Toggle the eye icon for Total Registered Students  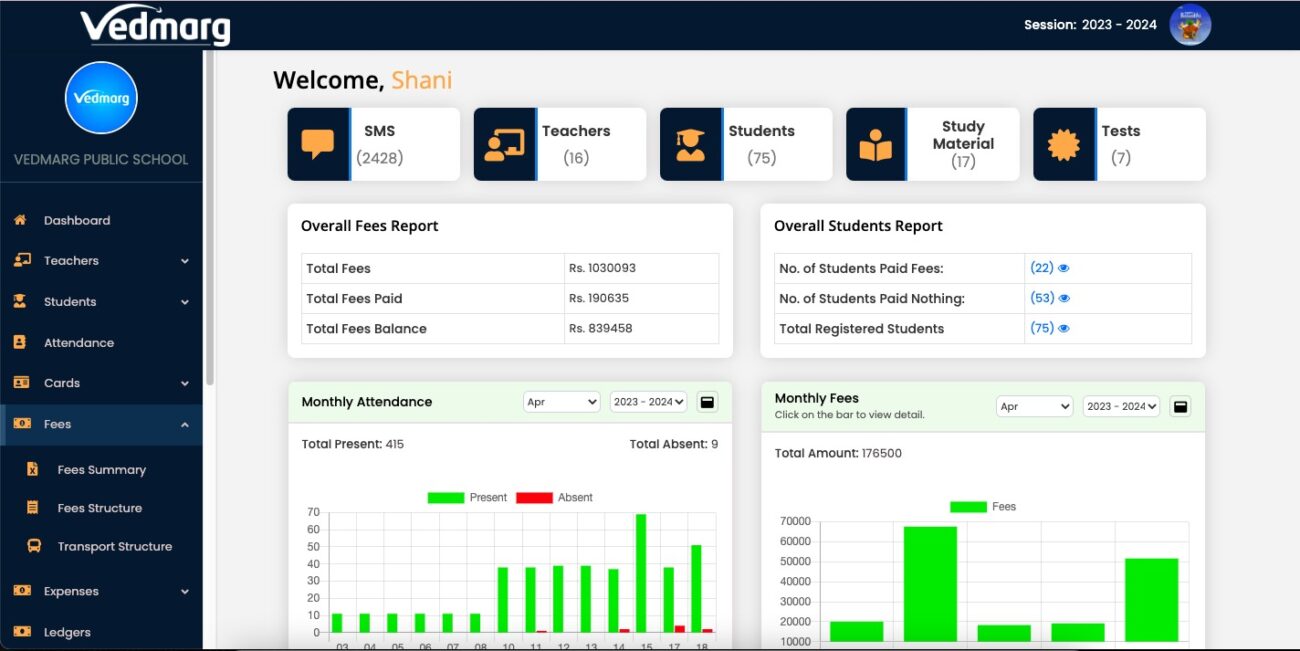1066,328
